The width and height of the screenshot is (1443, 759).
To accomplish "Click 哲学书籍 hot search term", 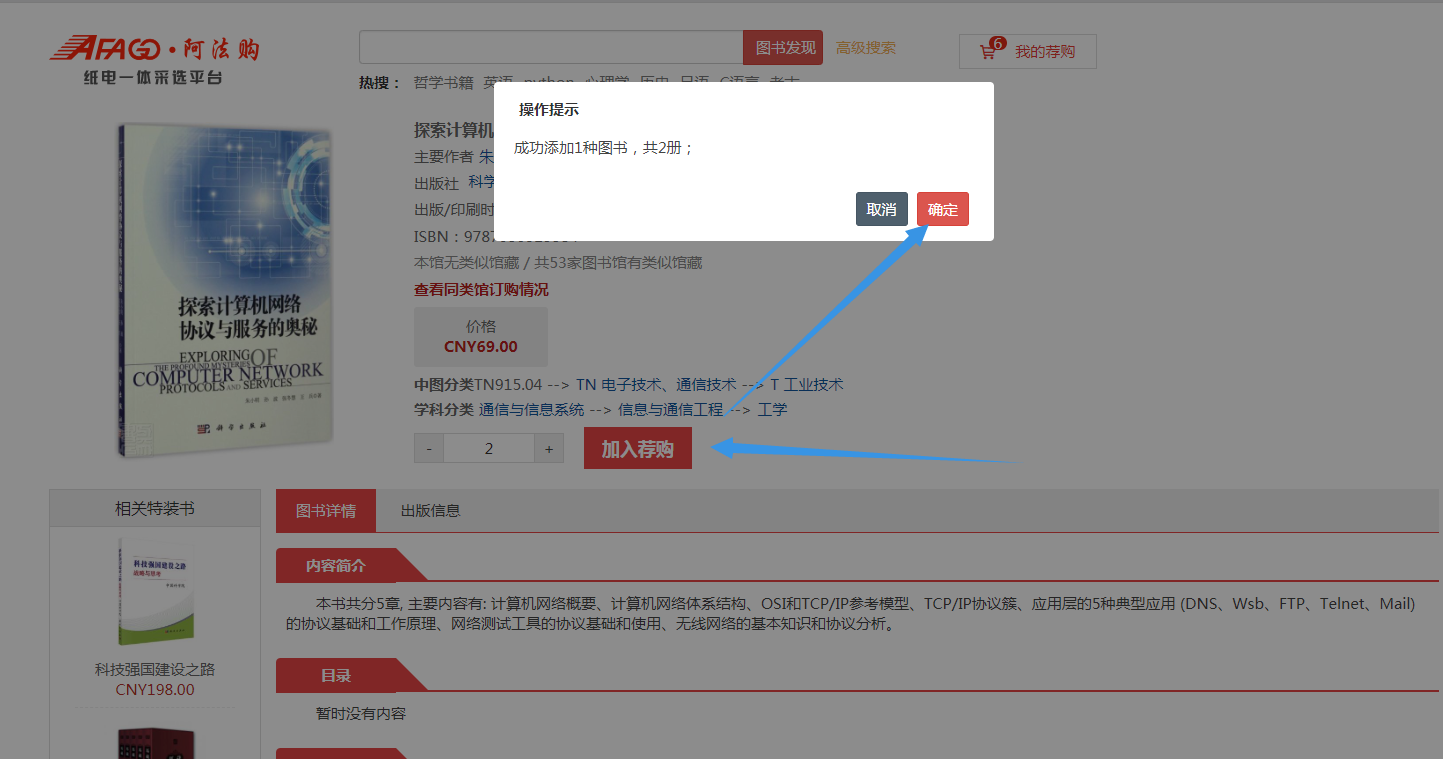I will (x=443, y=82).
